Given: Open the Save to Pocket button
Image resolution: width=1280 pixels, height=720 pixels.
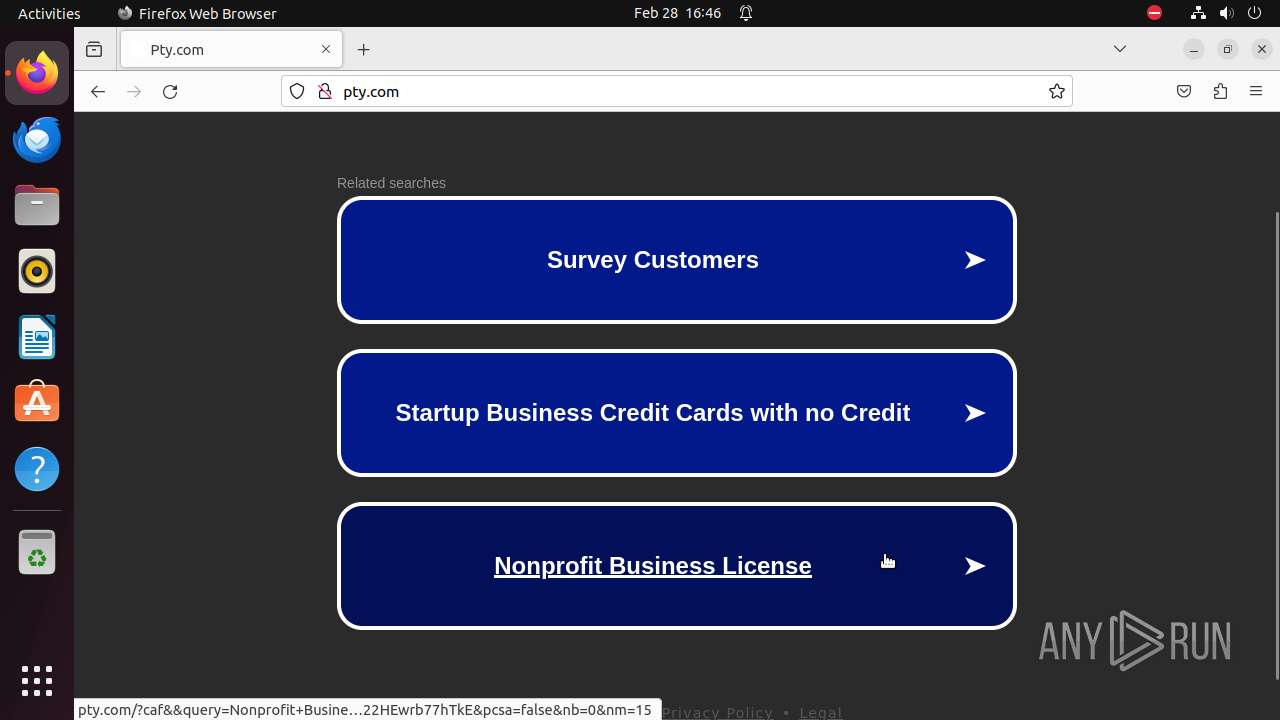Looking at the screenshot, I should 1184,91.
